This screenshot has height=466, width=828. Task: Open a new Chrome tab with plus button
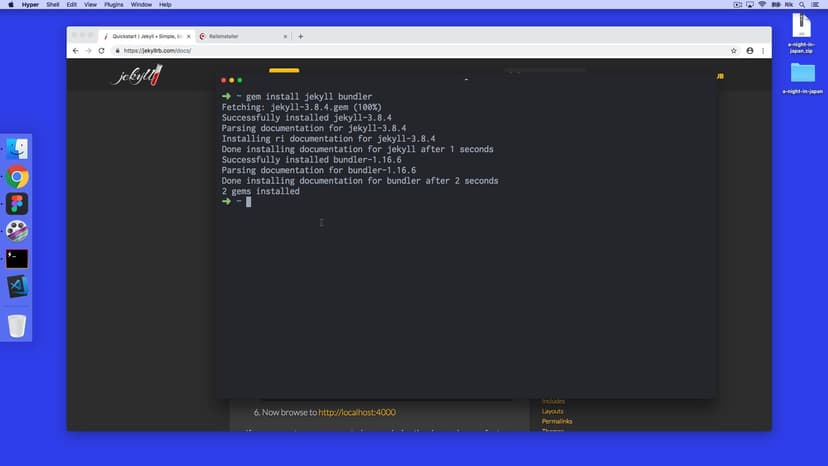coord(301,36)
